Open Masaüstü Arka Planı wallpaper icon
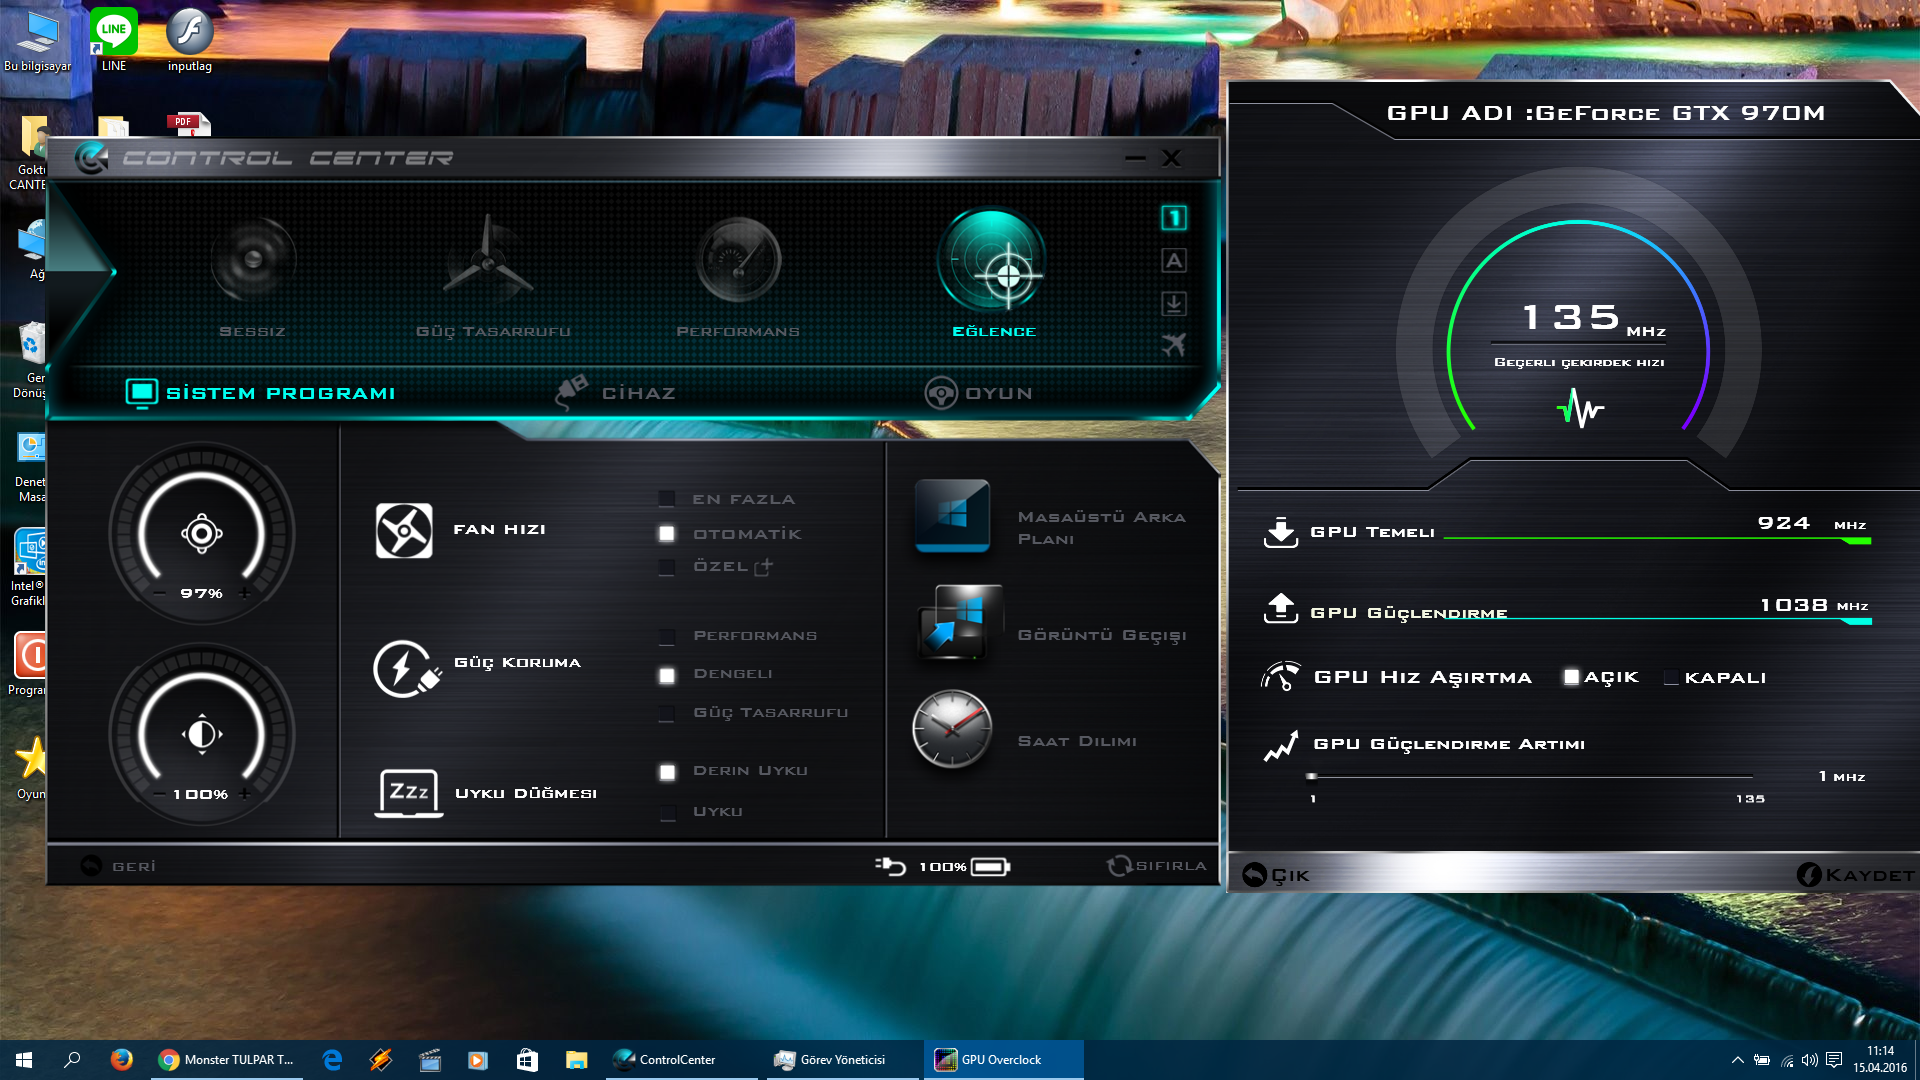This screenshot has height=1080, width=1920. pos(952,516)
